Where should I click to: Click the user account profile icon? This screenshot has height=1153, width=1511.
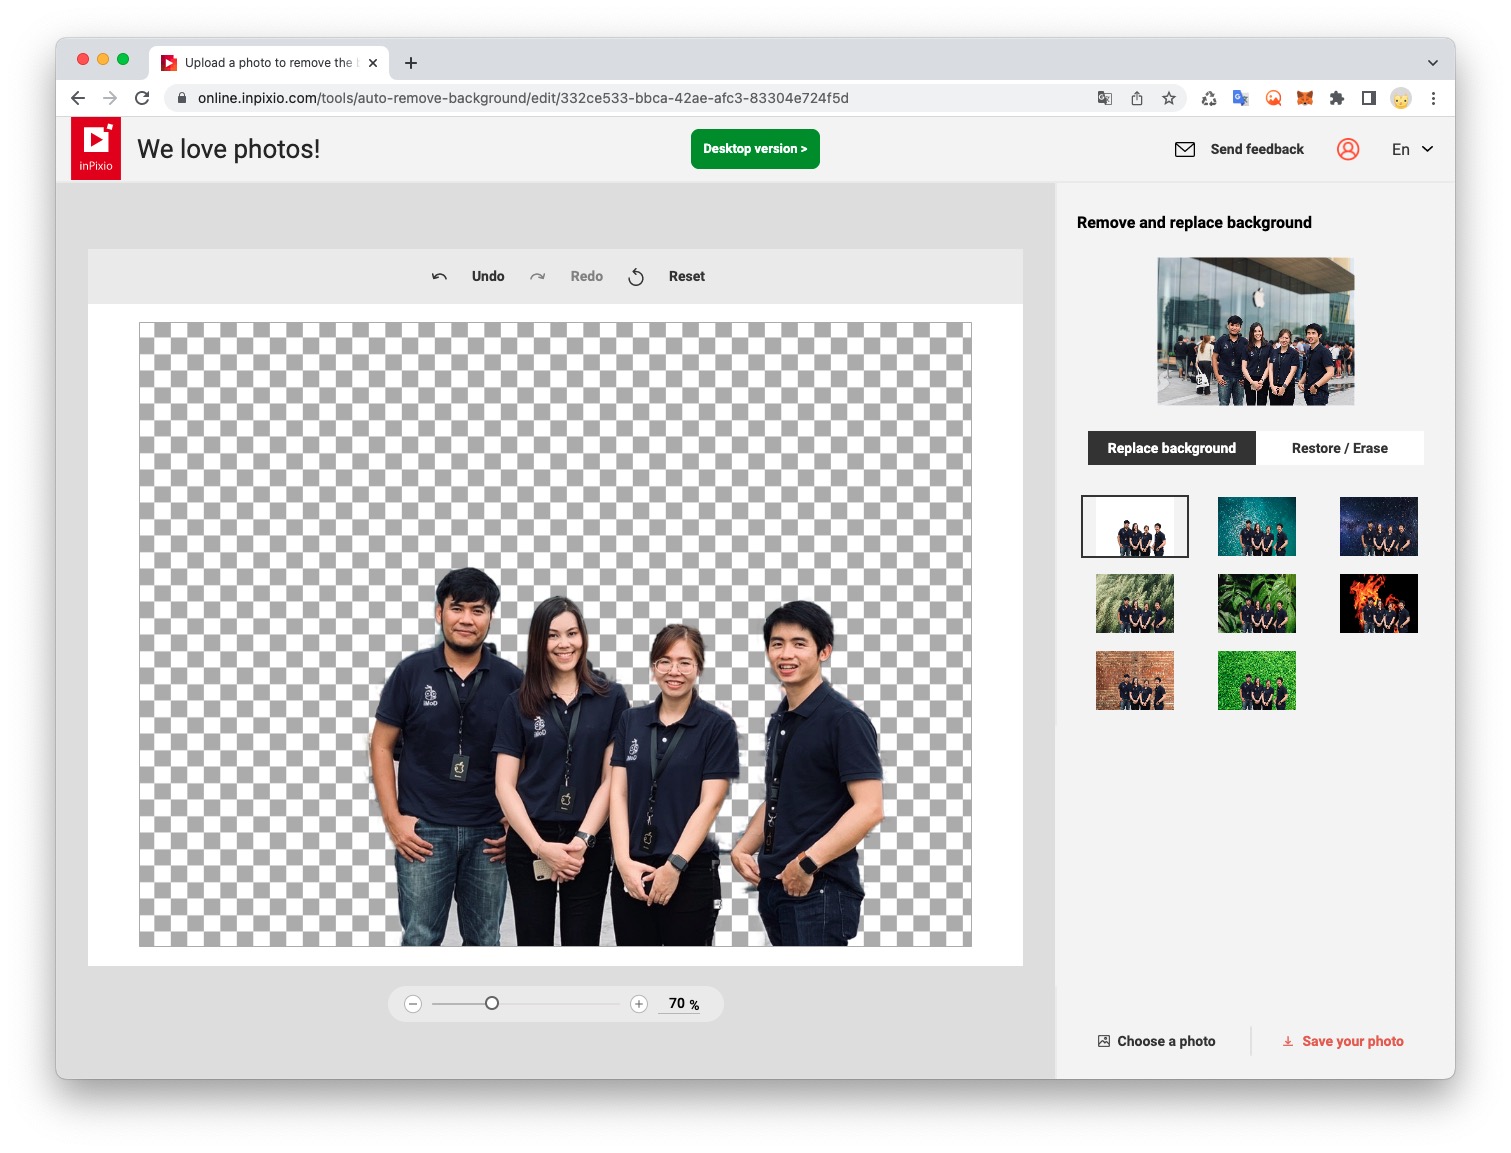click(x=1348, y=148)
